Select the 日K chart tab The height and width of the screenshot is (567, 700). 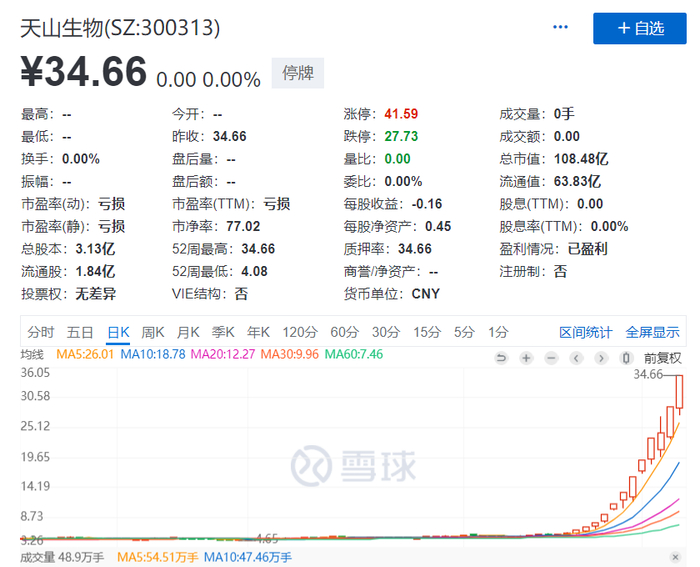118,332
